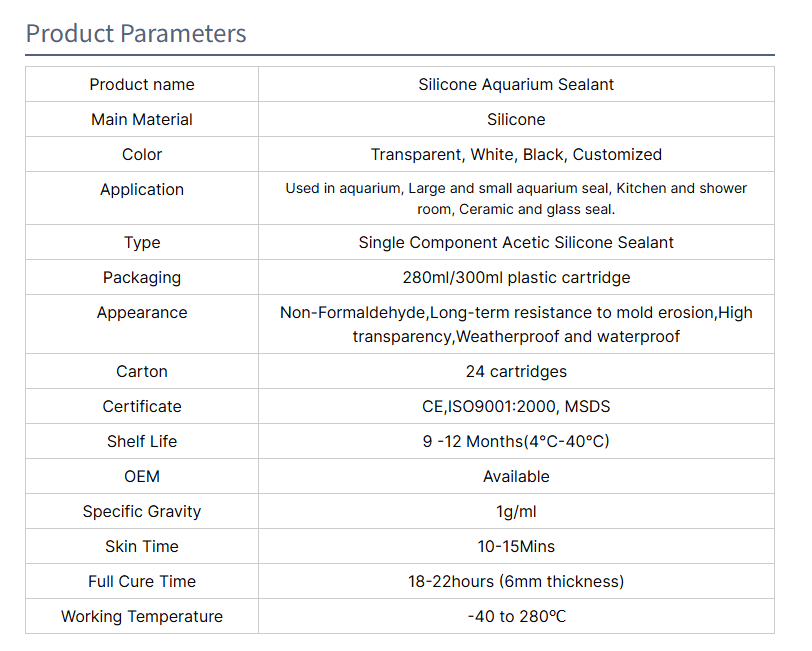Click the Used in aquarium description text
The width and height of the screenshot is (812, 651).
(516, 198)
